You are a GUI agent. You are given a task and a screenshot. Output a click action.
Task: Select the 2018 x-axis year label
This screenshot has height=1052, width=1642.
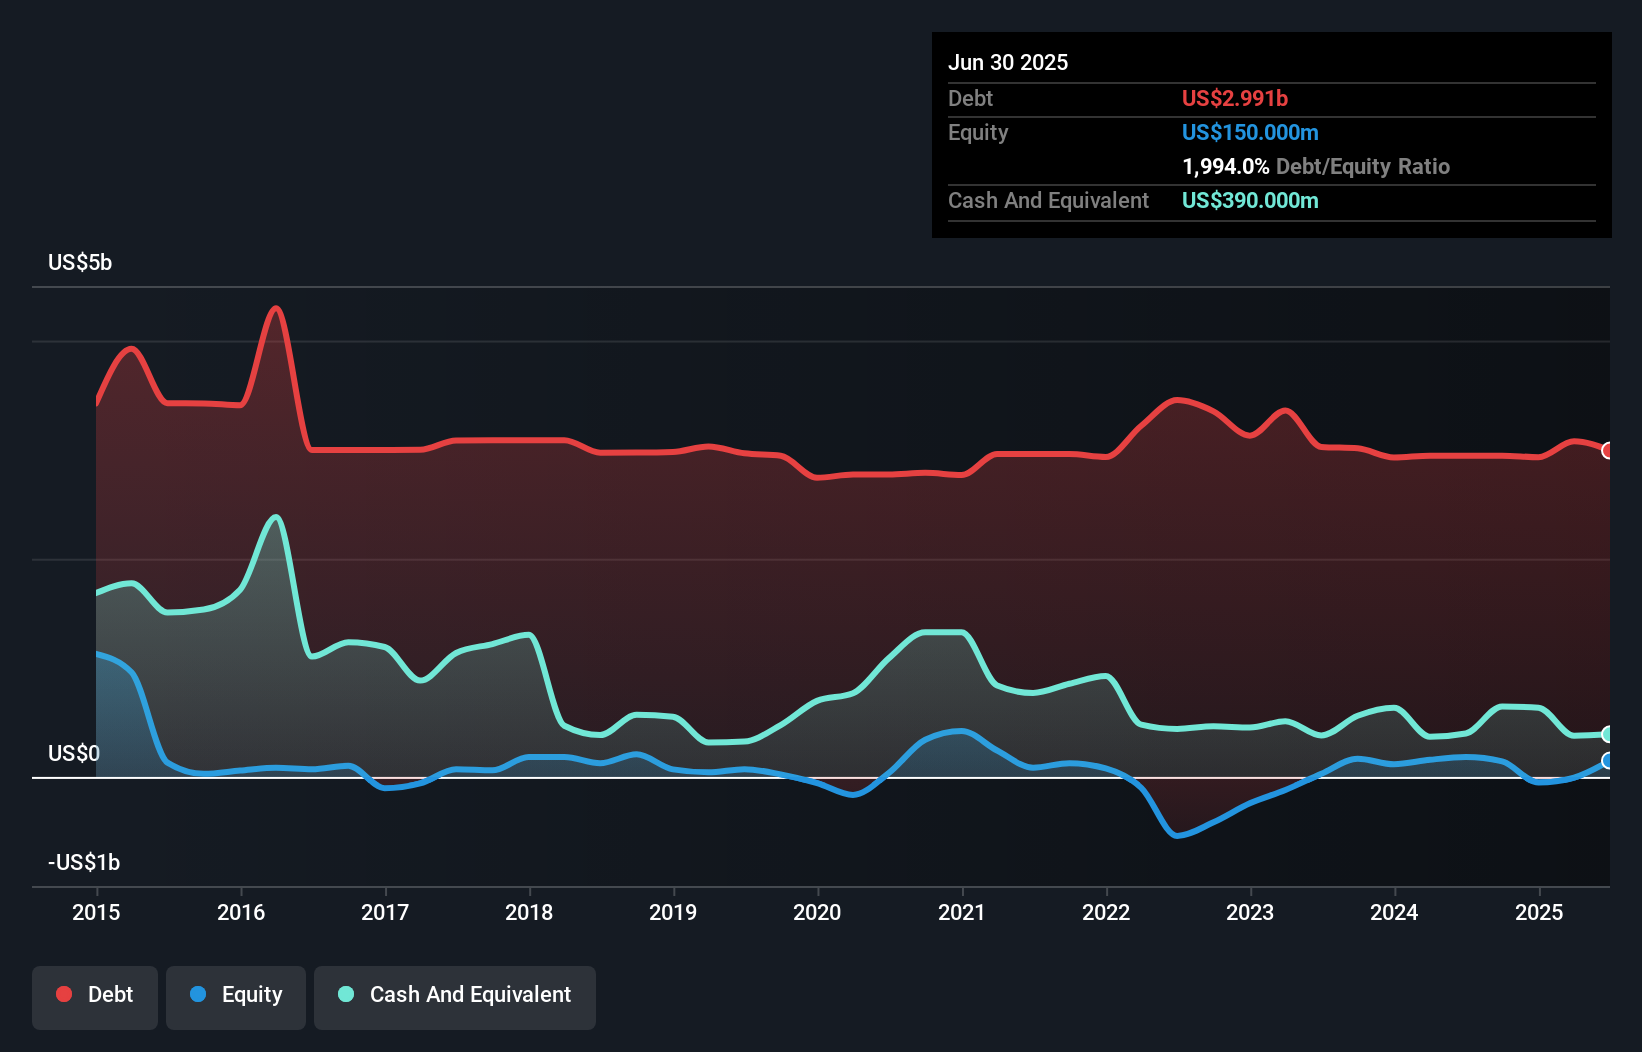tap(529, 912)
